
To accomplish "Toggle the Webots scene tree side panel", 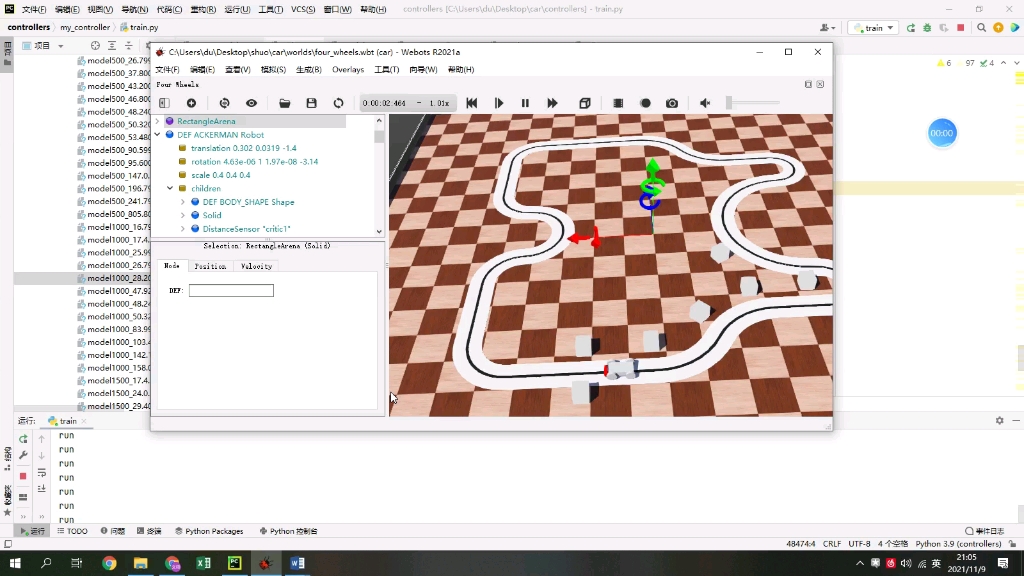I will point(165,103).
